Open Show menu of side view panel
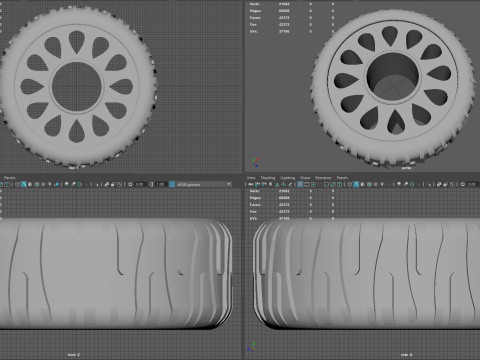 coord(305,178)
